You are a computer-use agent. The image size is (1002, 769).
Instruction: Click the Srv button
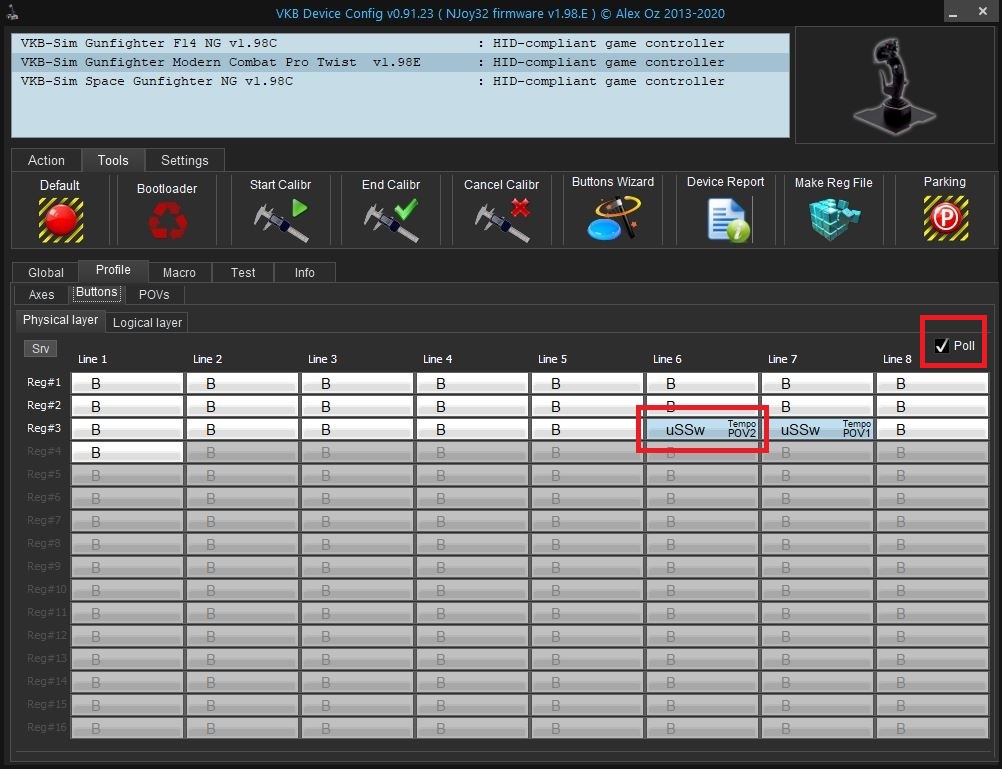[x=40, y=348]
